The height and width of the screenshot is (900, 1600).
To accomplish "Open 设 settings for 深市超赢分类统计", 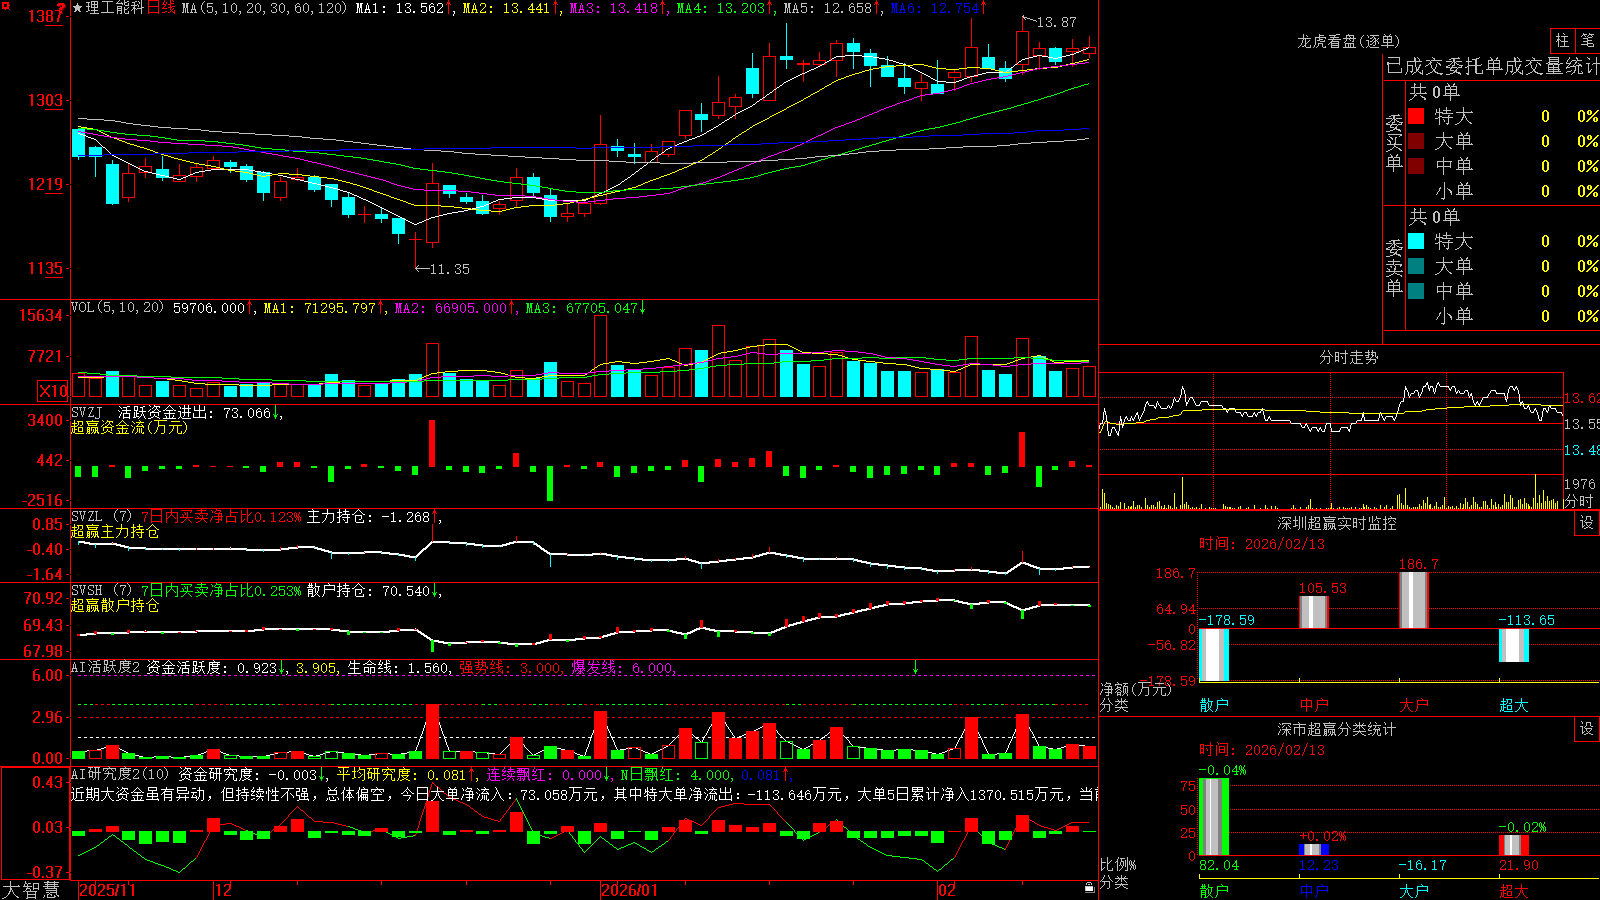I will point(1587,729).
